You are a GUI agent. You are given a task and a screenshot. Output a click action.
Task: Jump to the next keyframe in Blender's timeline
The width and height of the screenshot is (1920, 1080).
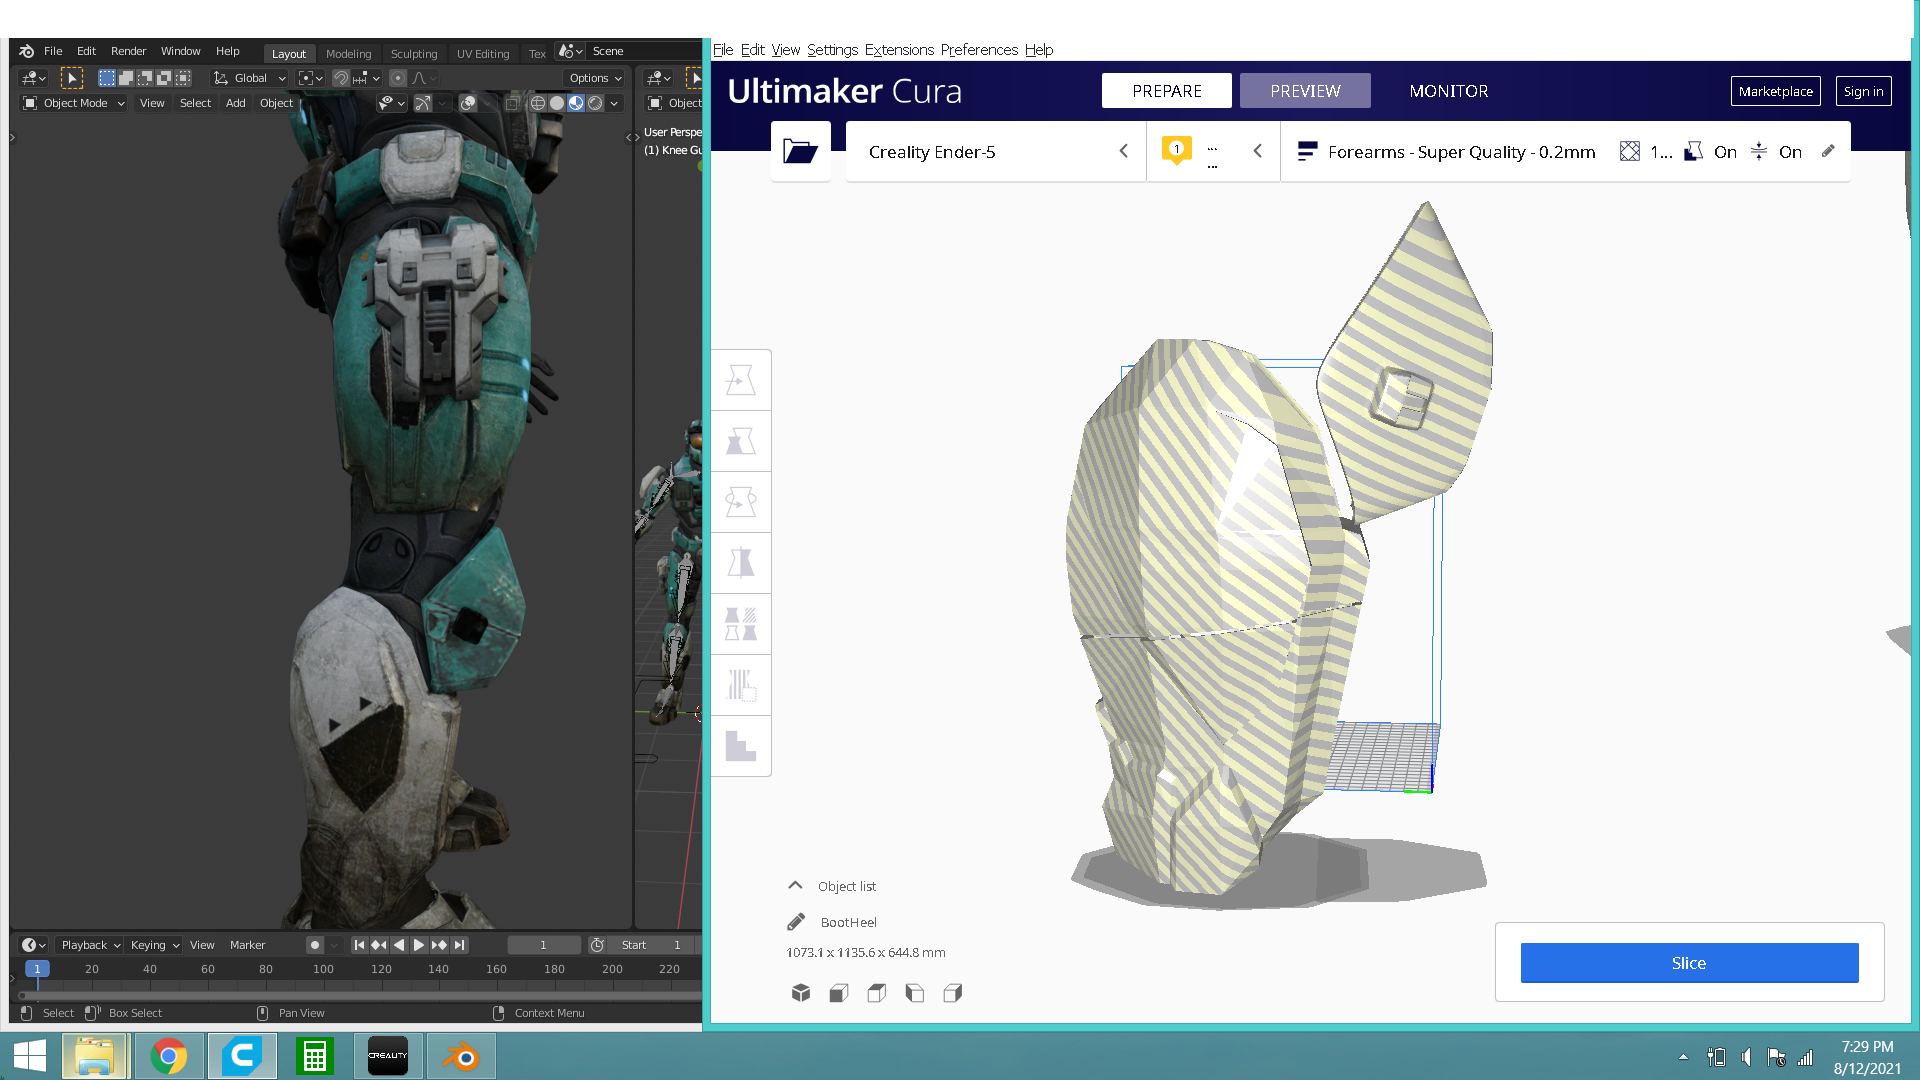(x=439, y=945)
